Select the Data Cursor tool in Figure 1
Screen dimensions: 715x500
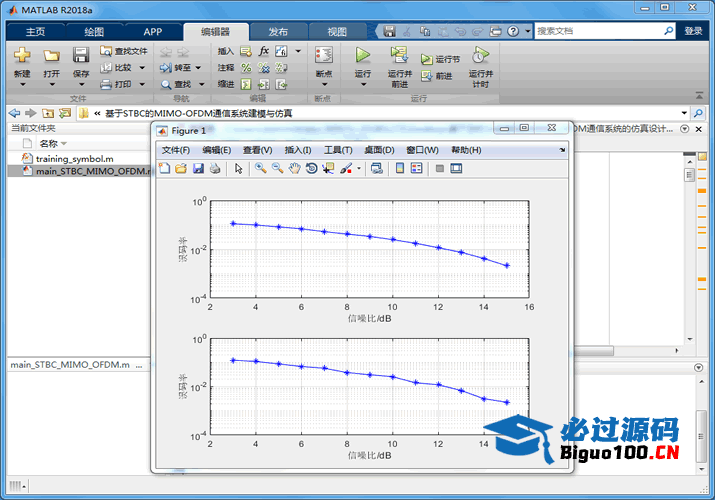point(328,168)
